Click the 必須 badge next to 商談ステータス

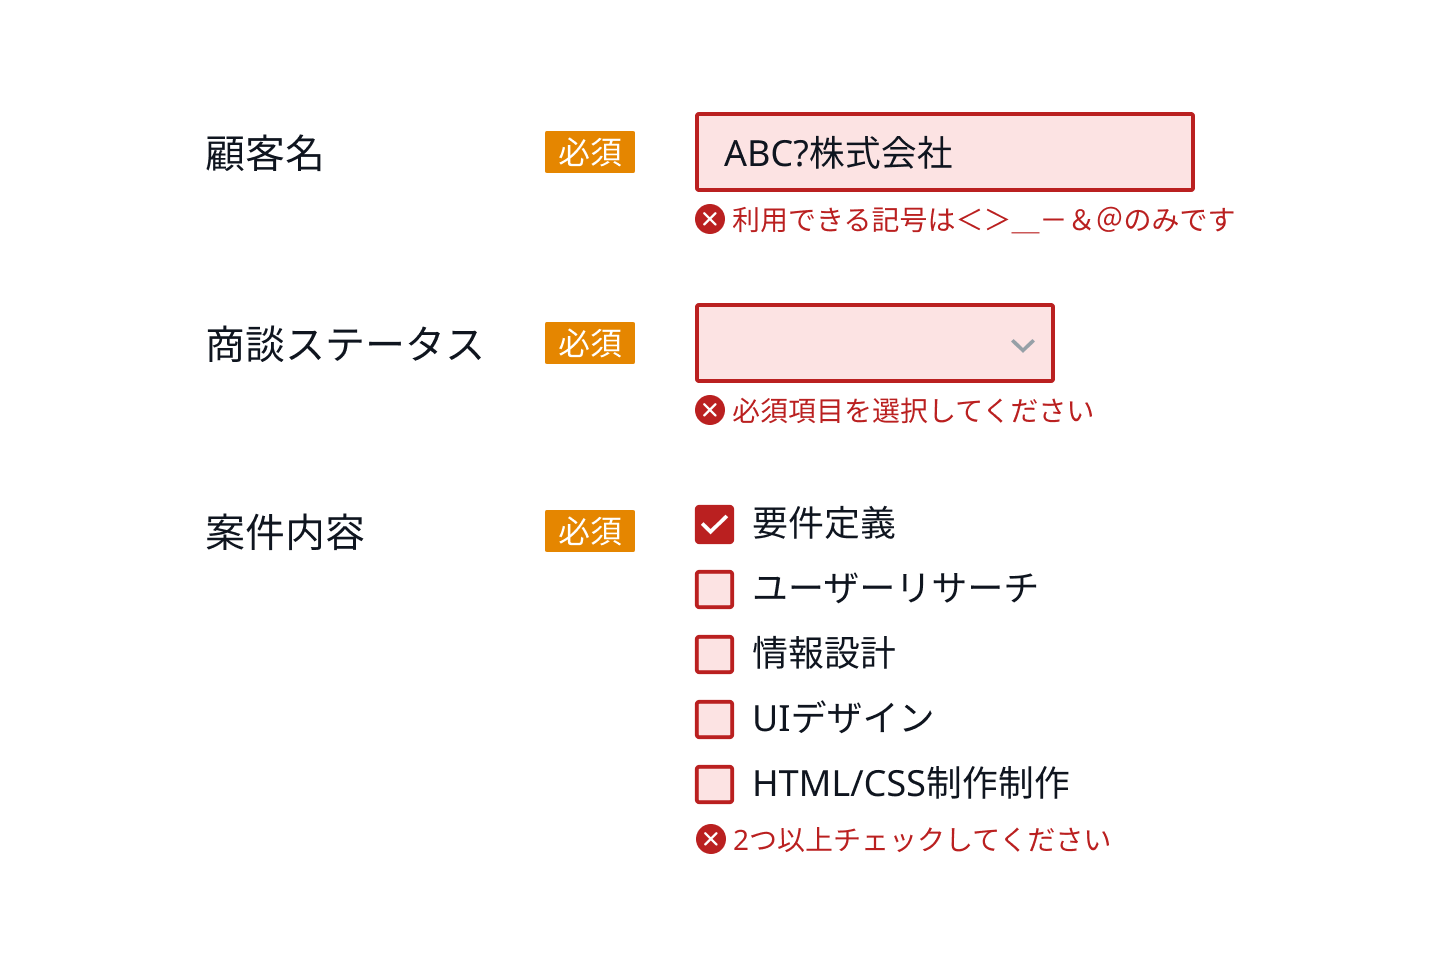pos(589,343)
